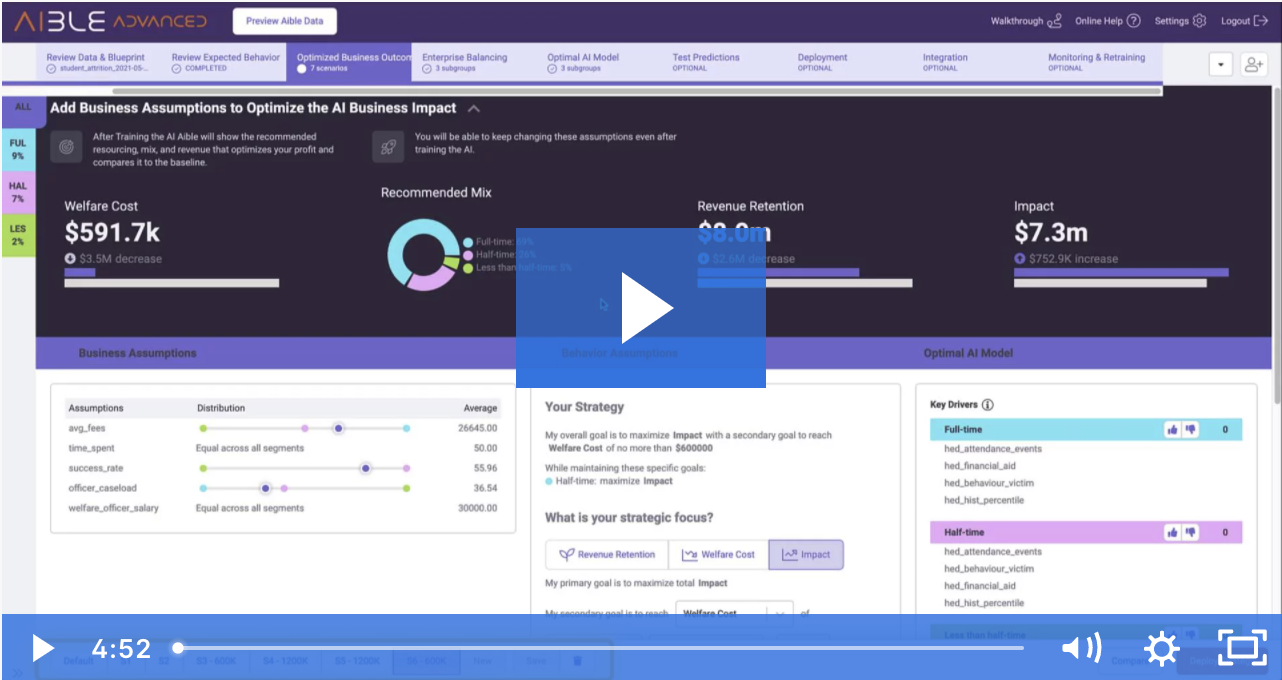Click the Preview Aible Data button
This screenshot has width=1282, height=680.
(285, 21)
